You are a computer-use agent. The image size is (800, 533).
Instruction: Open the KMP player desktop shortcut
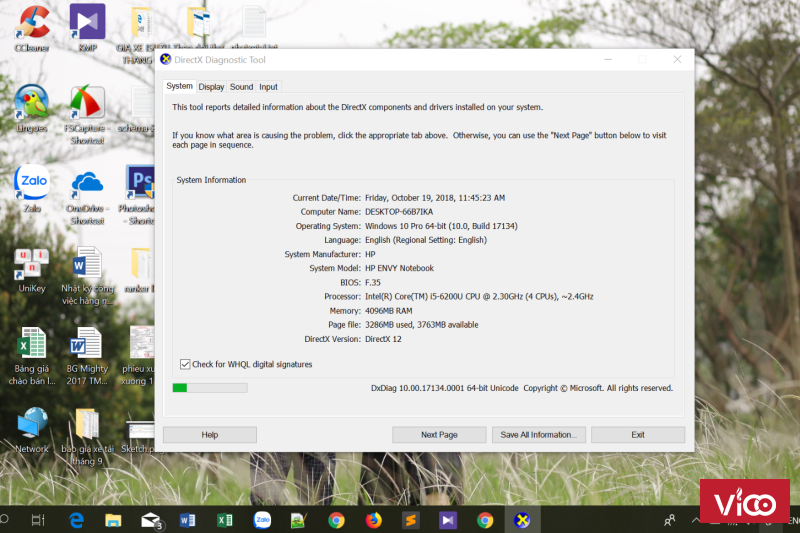coord(87,27)
